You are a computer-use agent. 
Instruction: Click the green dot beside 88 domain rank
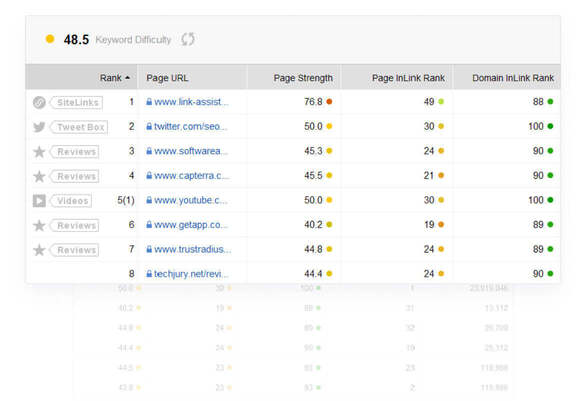(x=550, y=102)
